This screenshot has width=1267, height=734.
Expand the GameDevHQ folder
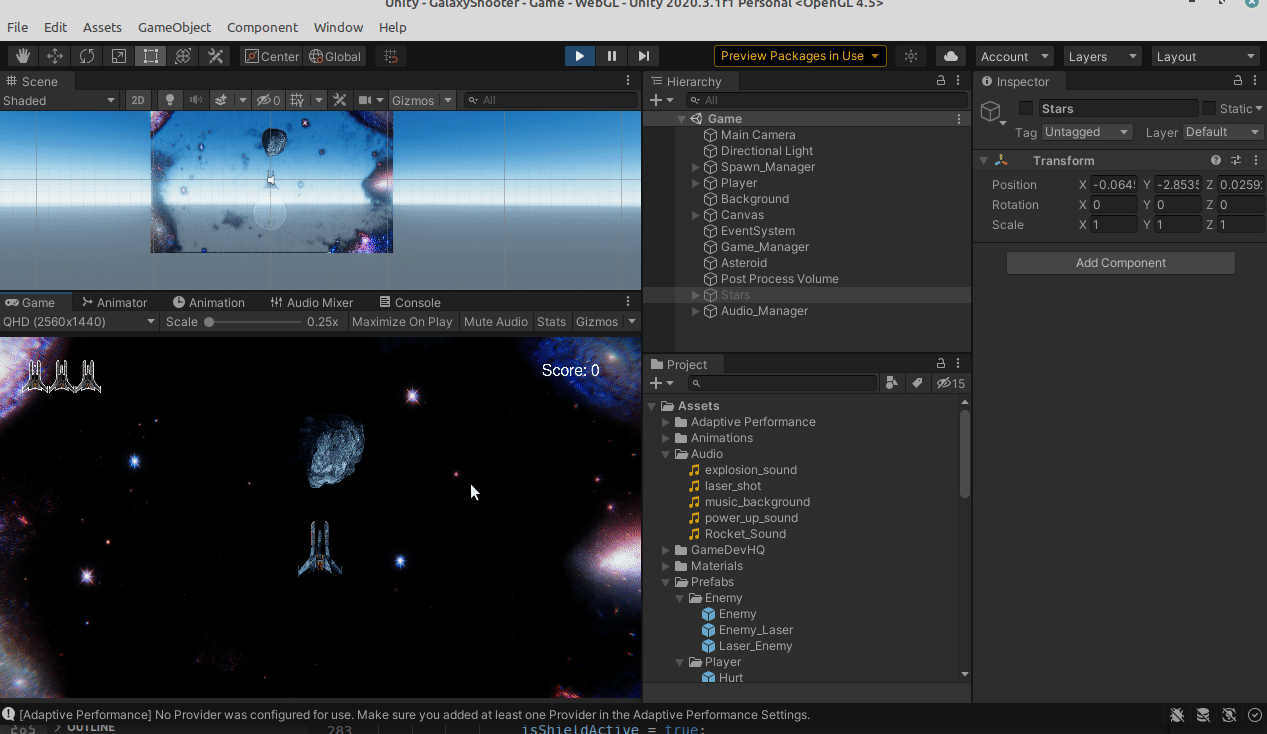(666, 550)
